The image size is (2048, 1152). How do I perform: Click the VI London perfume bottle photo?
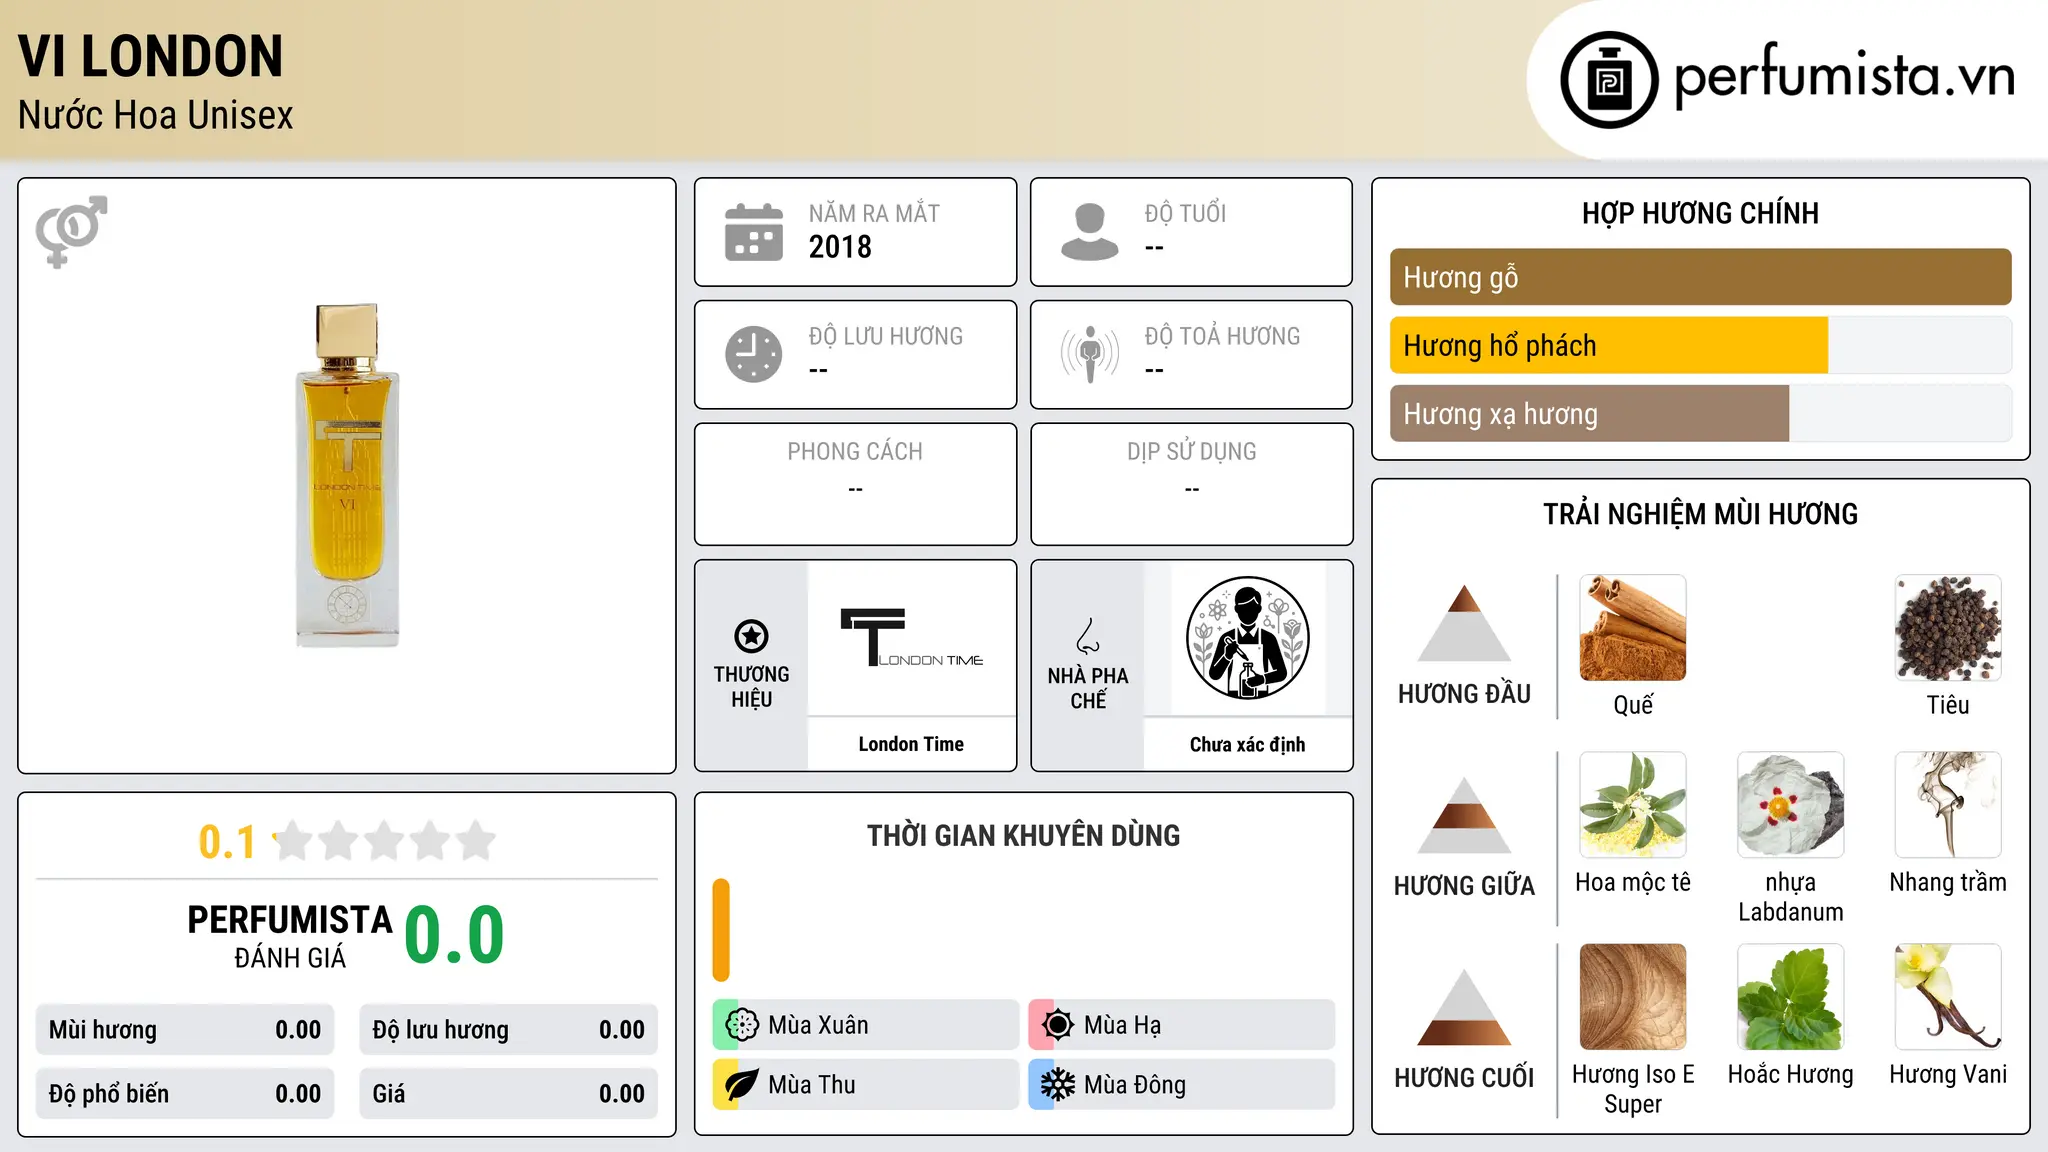347,475
